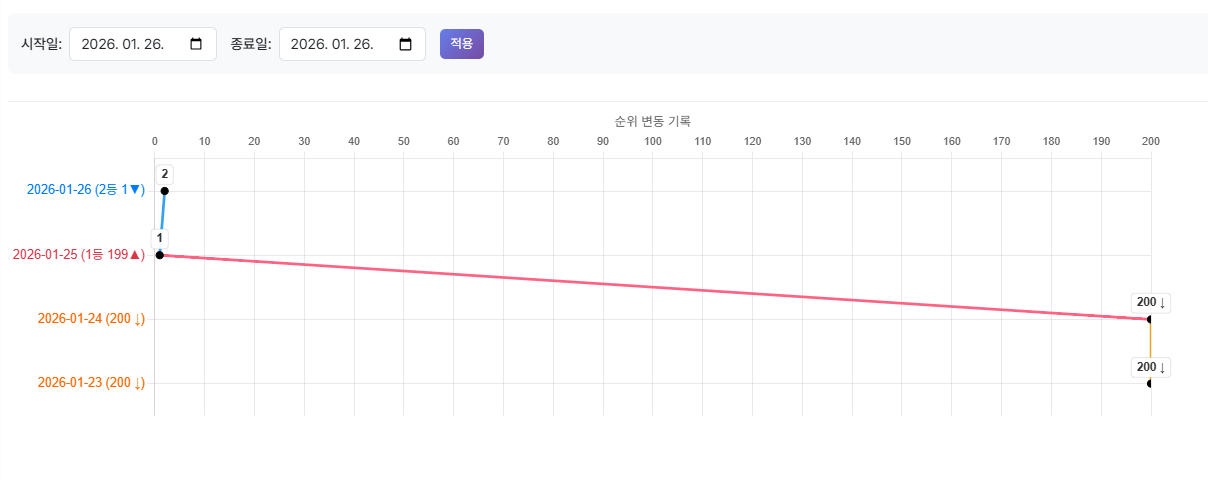Image resolution: width=1208 pixels, height=480 pixels.
Task: Click the 순위 변동 기록 chart title
Action: 652,121
